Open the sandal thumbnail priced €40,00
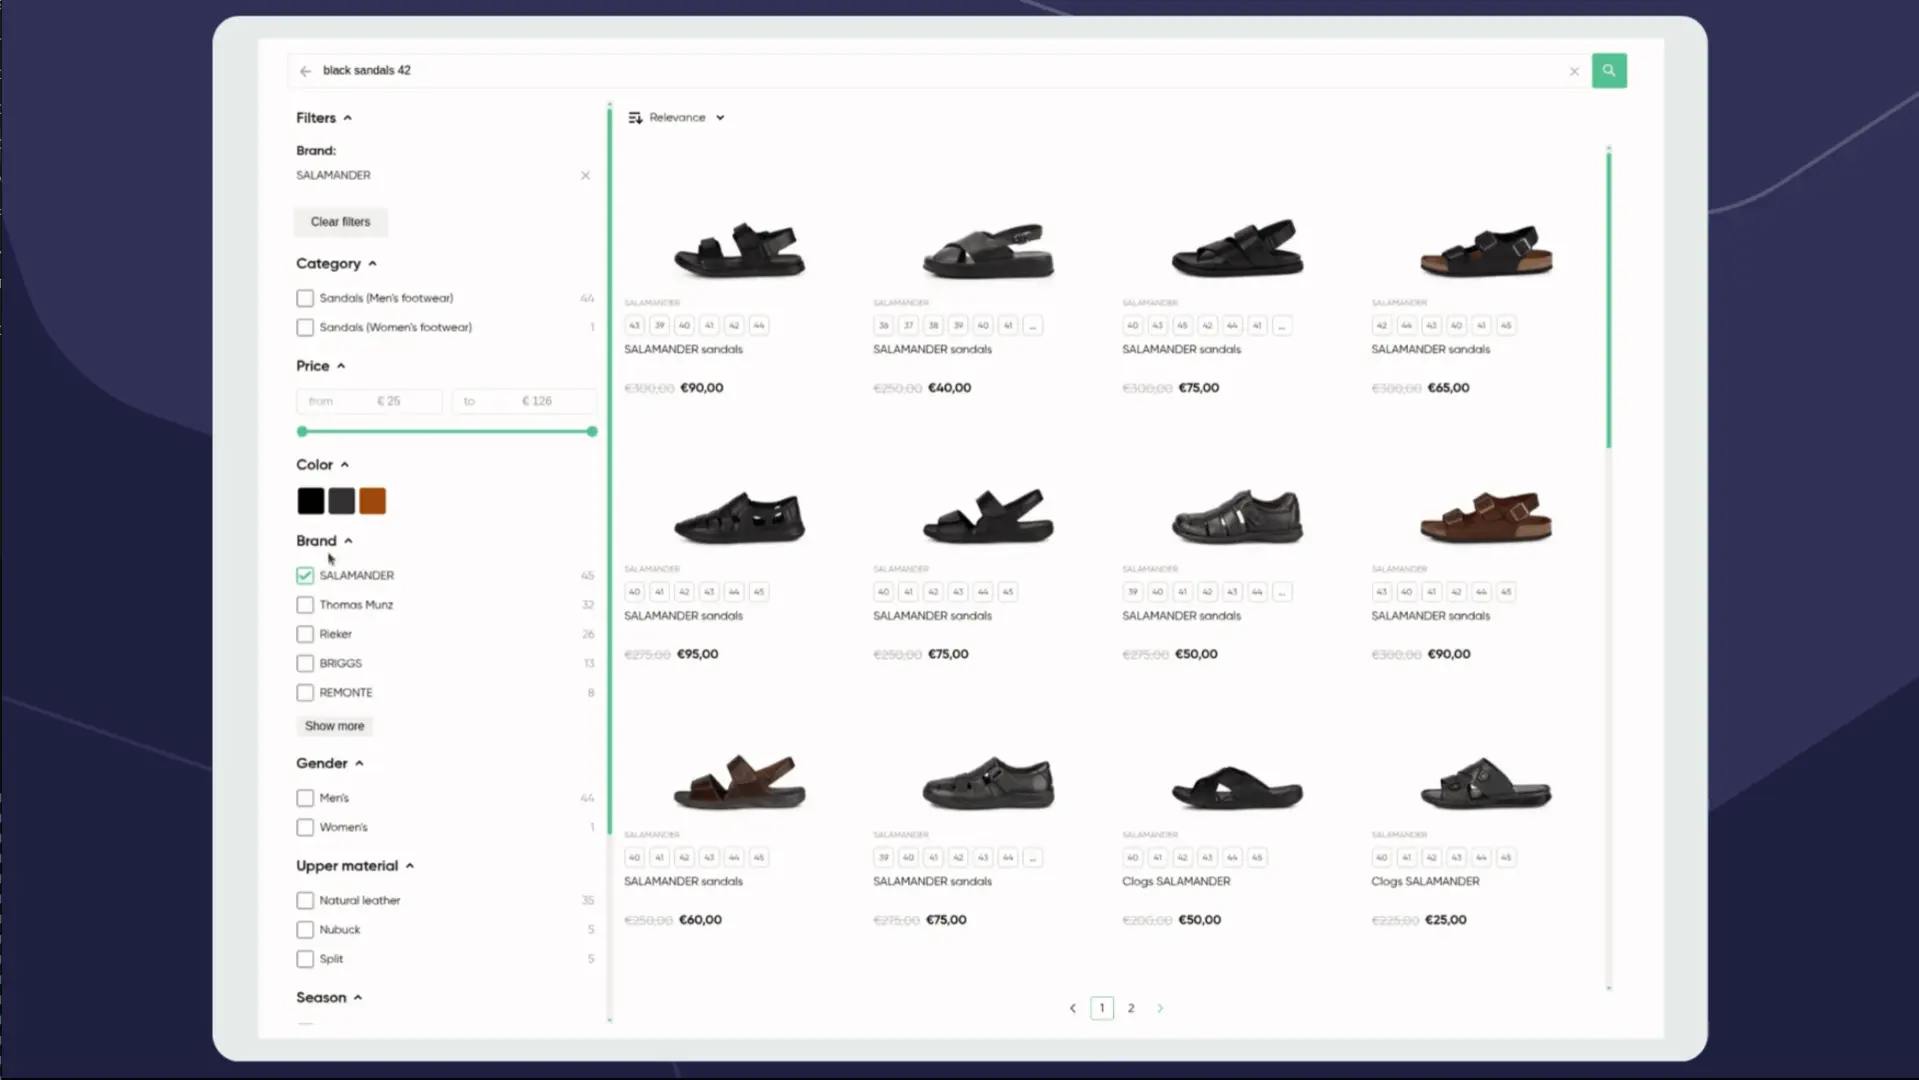 [988, 250]
